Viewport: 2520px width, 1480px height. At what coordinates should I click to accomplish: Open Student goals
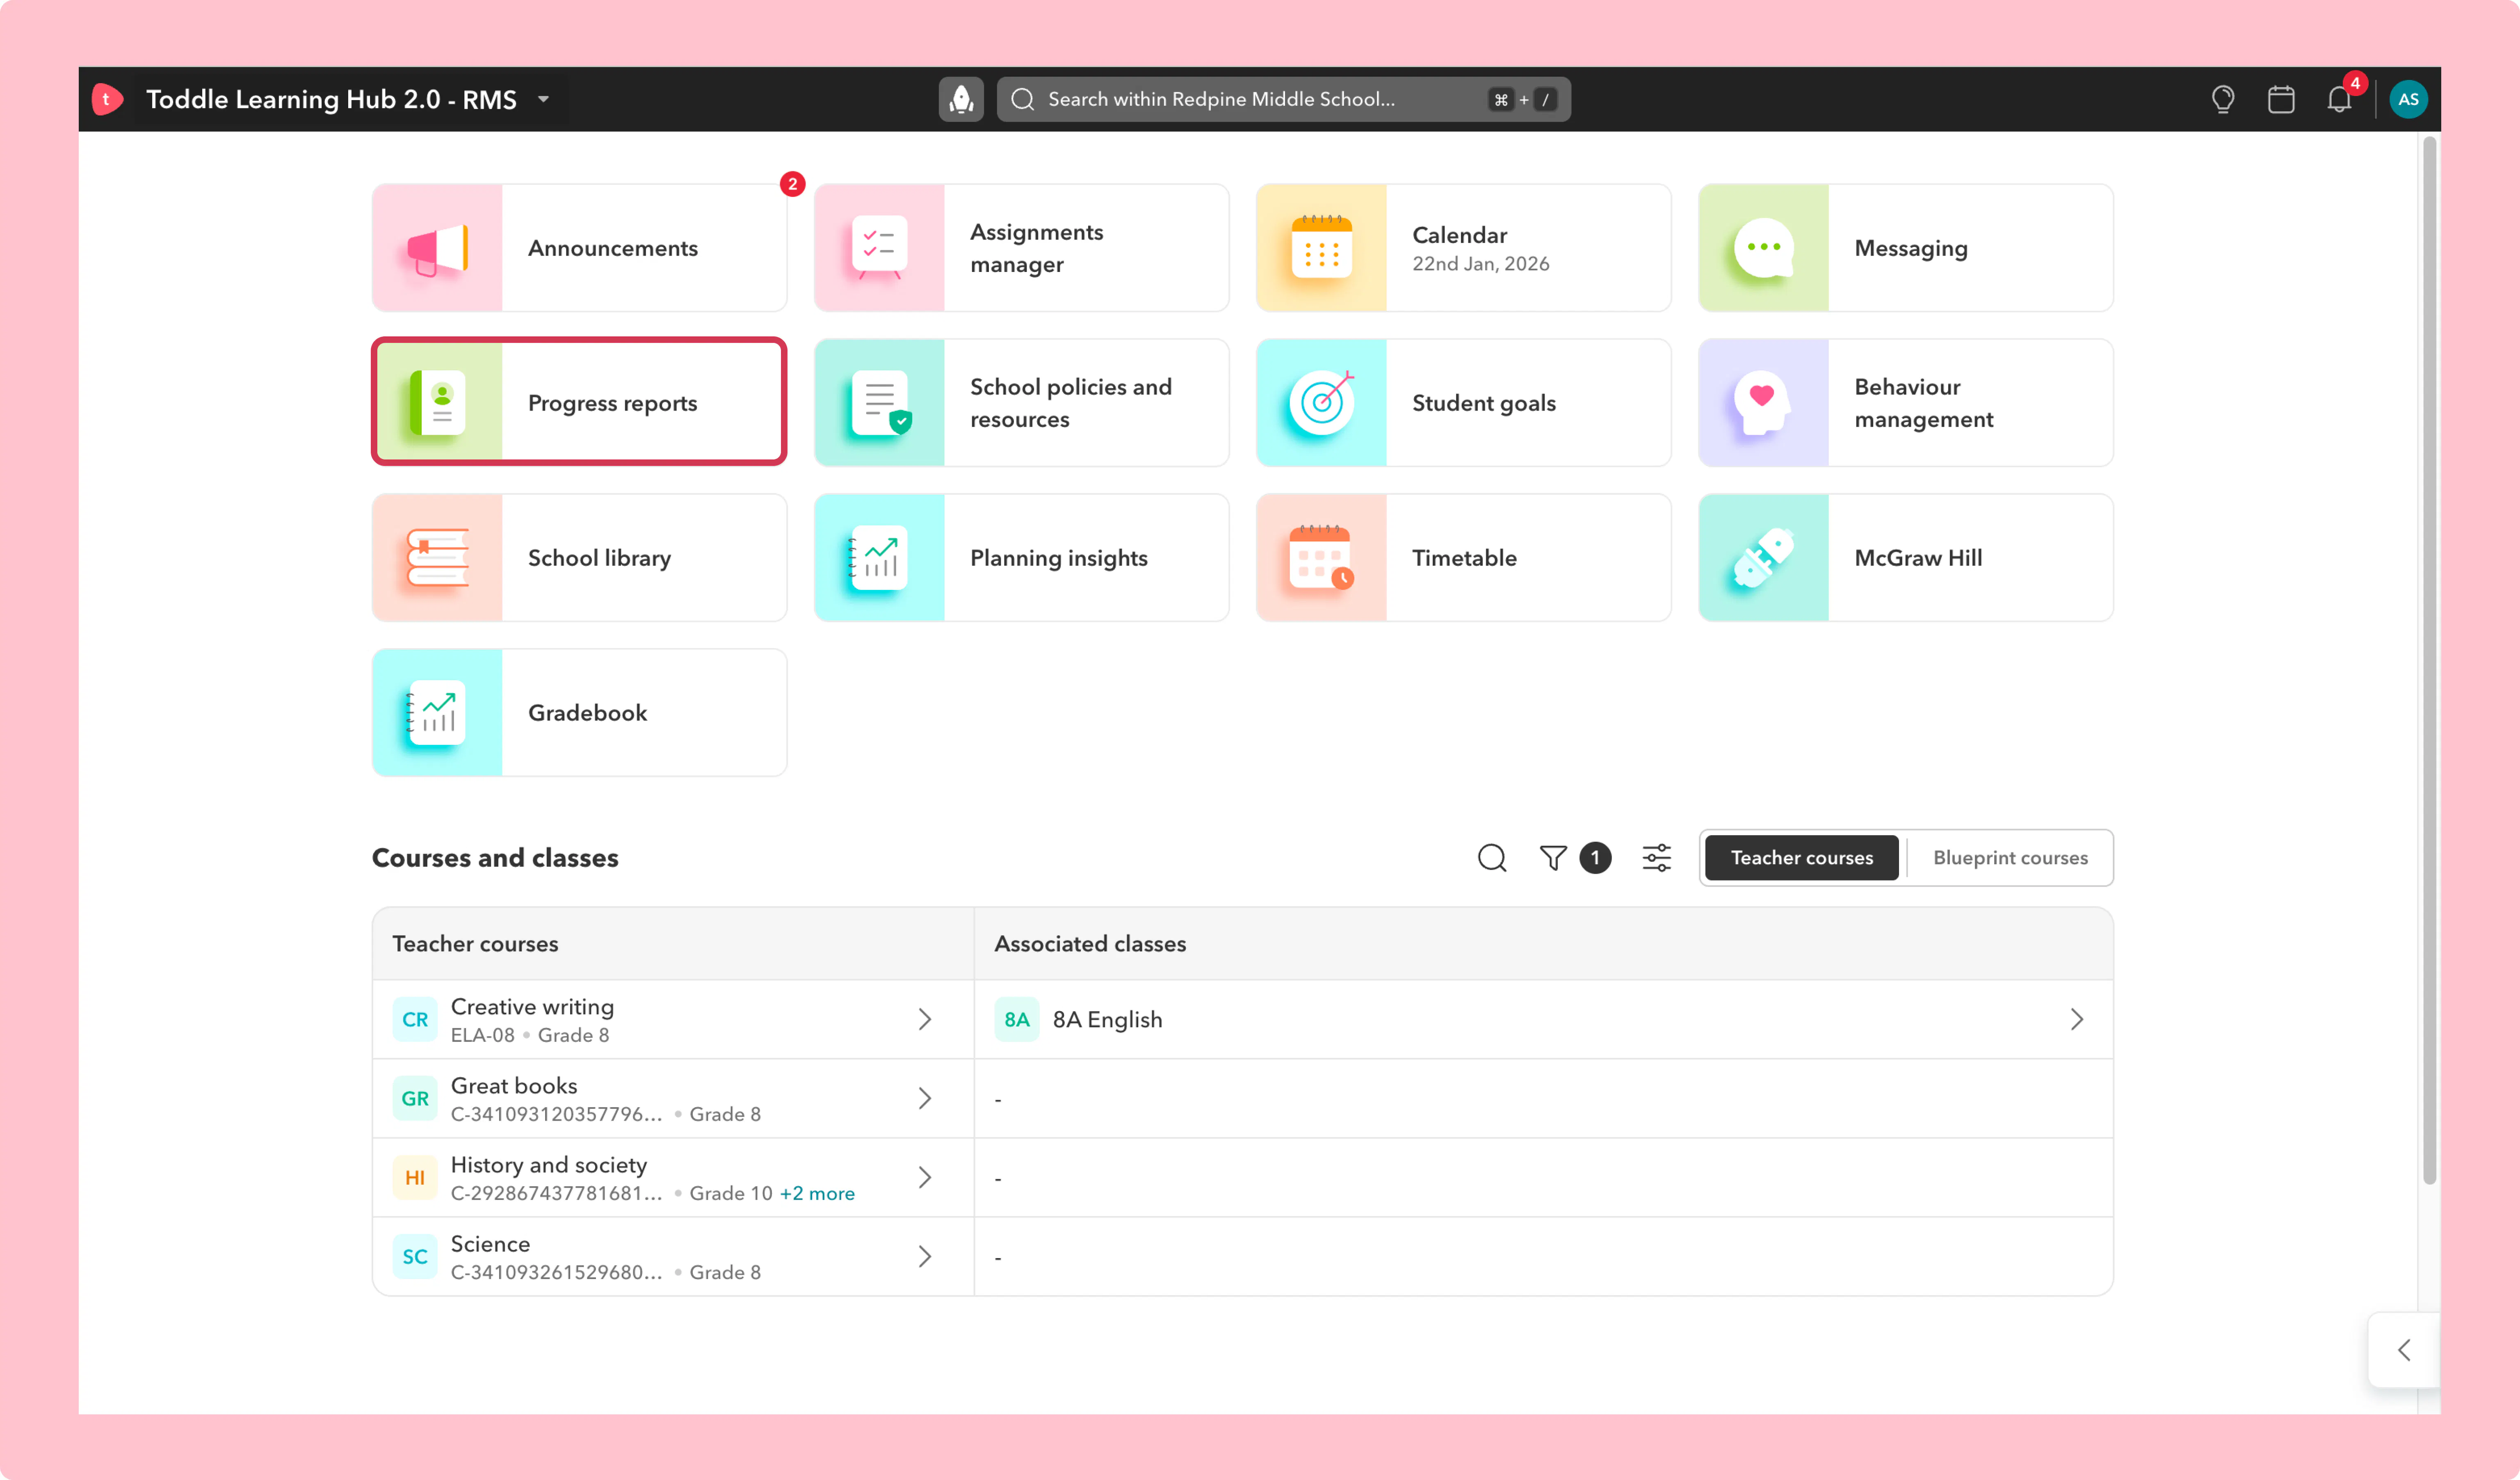coord(1463,402)
